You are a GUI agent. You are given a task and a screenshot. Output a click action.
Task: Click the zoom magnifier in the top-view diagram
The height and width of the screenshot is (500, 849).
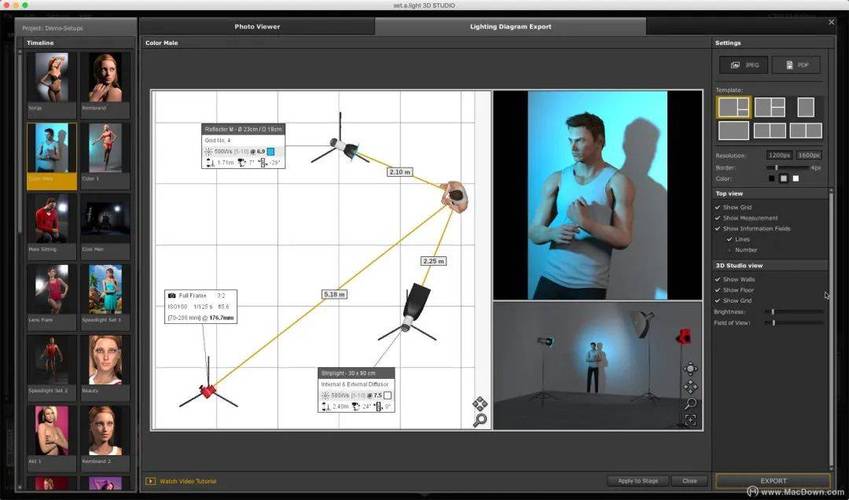click(x=479, y=420)
